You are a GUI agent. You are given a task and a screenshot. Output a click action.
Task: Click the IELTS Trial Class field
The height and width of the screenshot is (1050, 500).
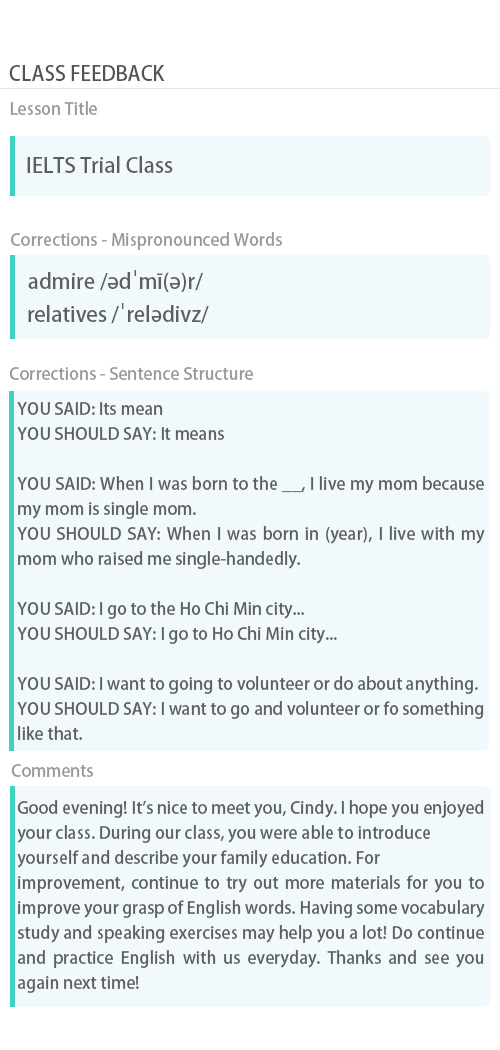250,165
